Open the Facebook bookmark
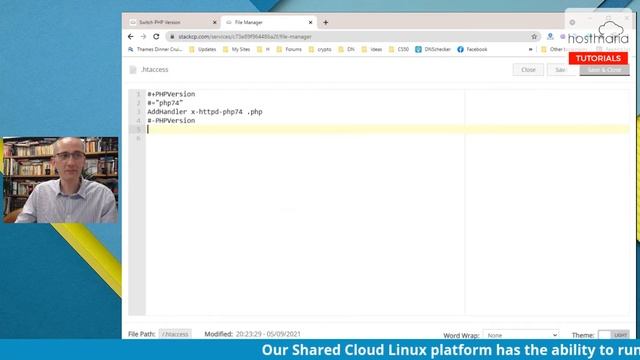Image resolution: width=640 pixels, height=360 pixels. [472, 49]
